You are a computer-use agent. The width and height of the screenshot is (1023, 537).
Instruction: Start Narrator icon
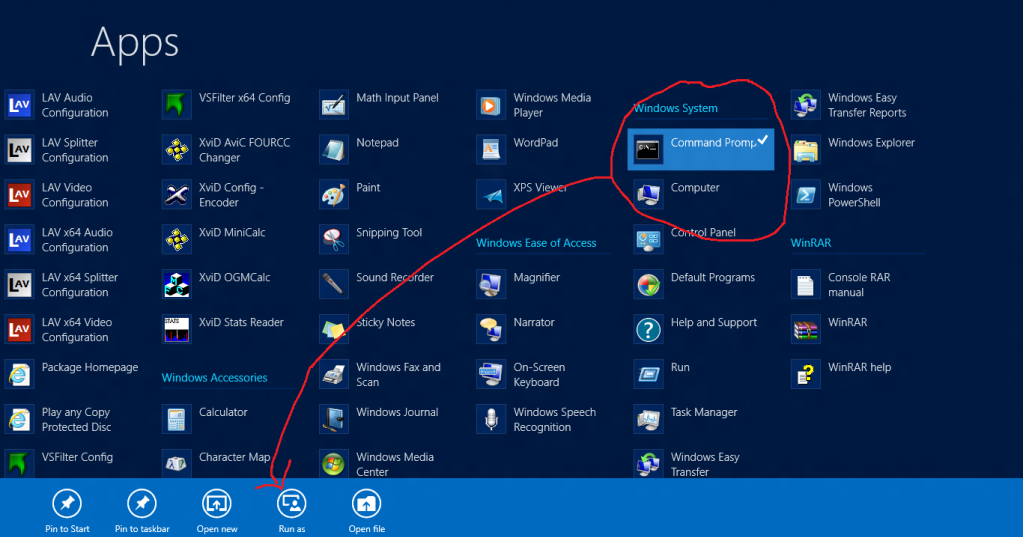pos(491,330)
